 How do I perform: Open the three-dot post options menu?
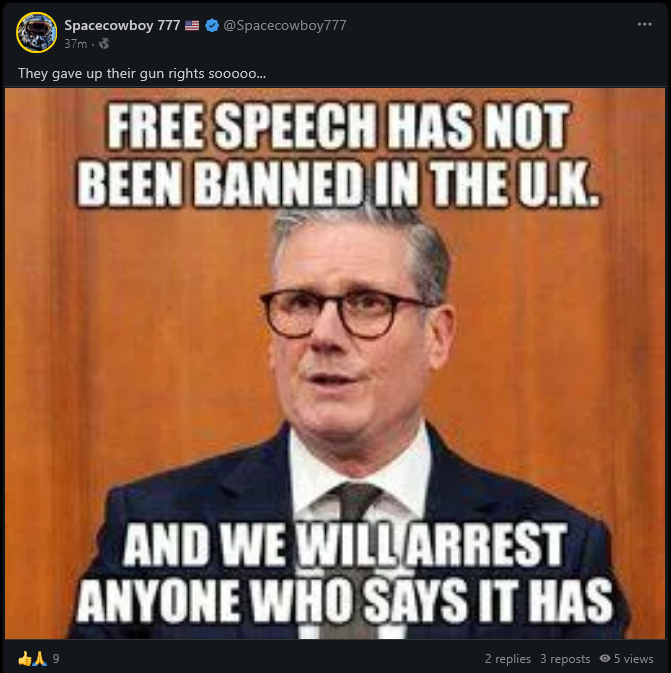point(644,24)
